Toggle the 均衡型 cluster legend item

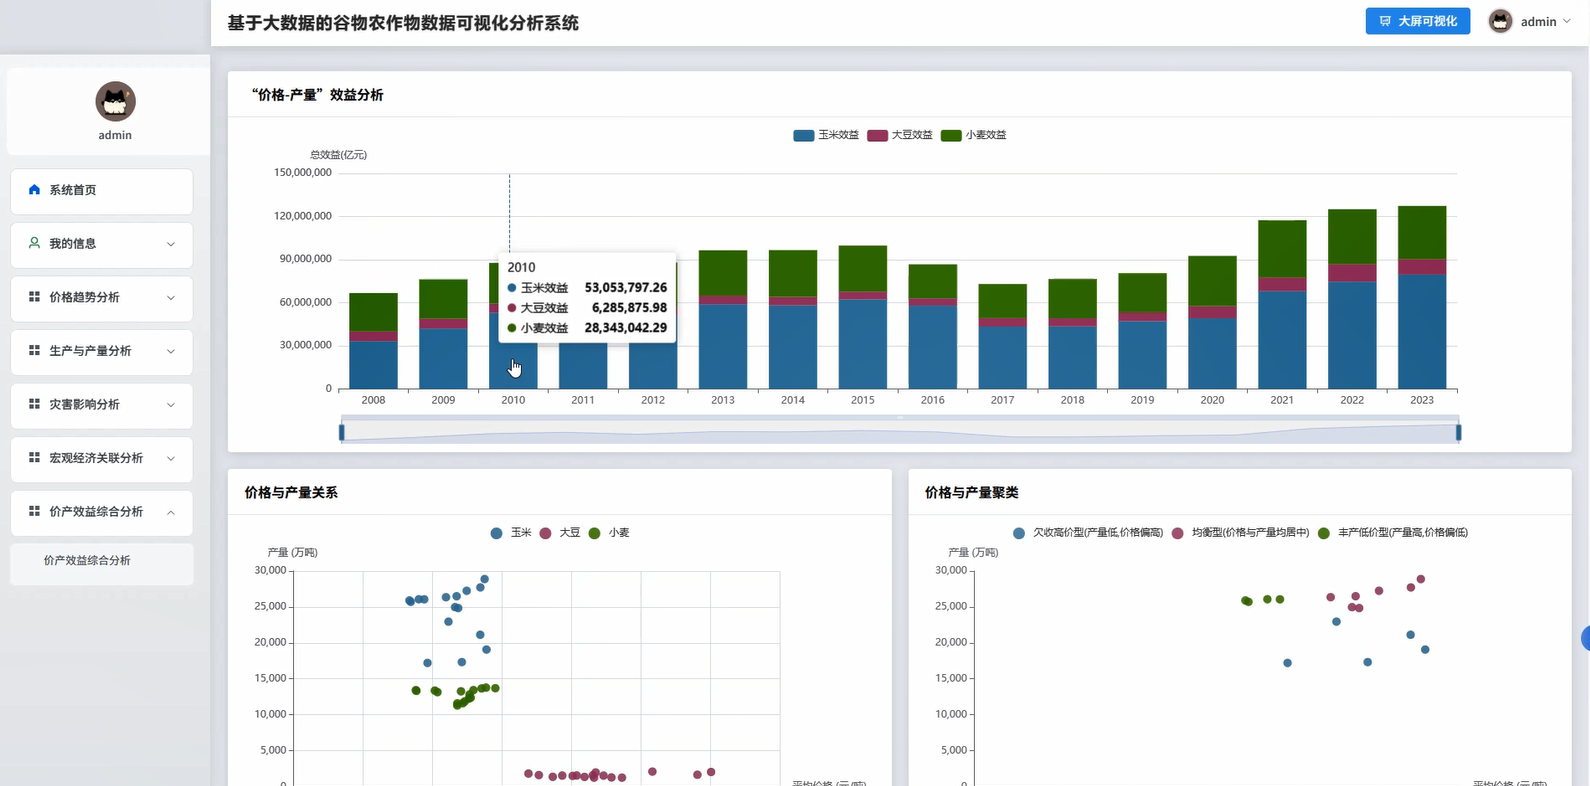[x=1240, y=533]
